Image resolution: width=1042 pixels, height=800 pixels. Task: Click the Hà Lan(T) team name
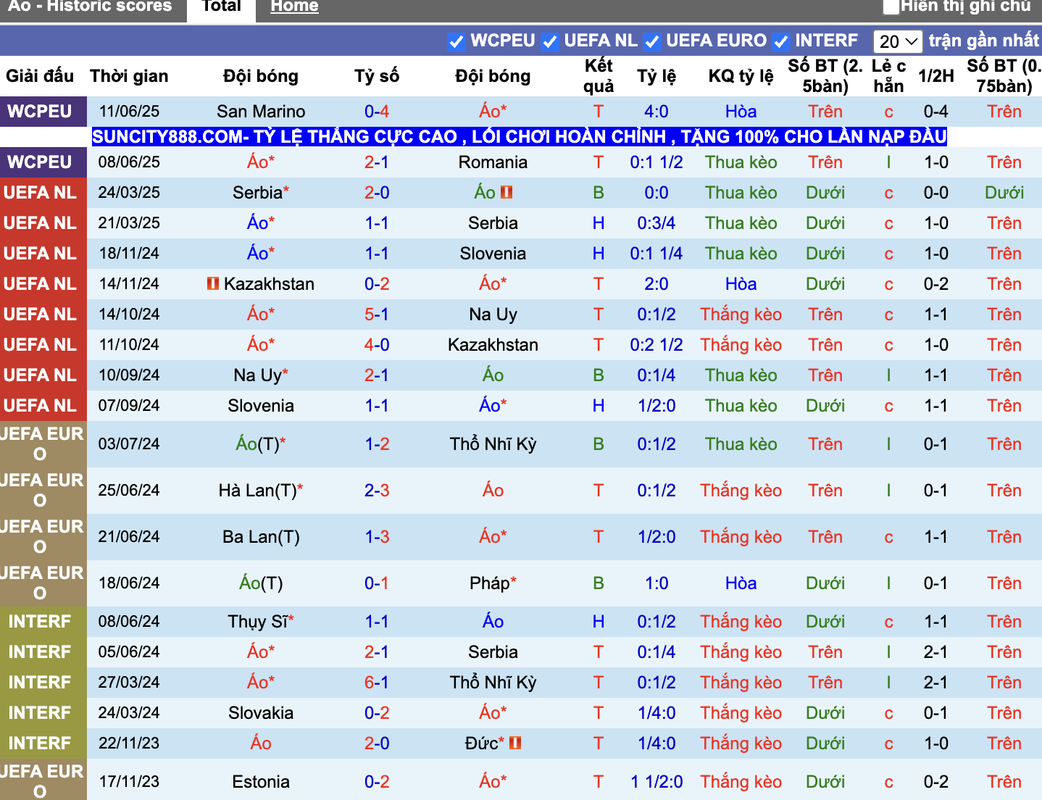(258, 490)
